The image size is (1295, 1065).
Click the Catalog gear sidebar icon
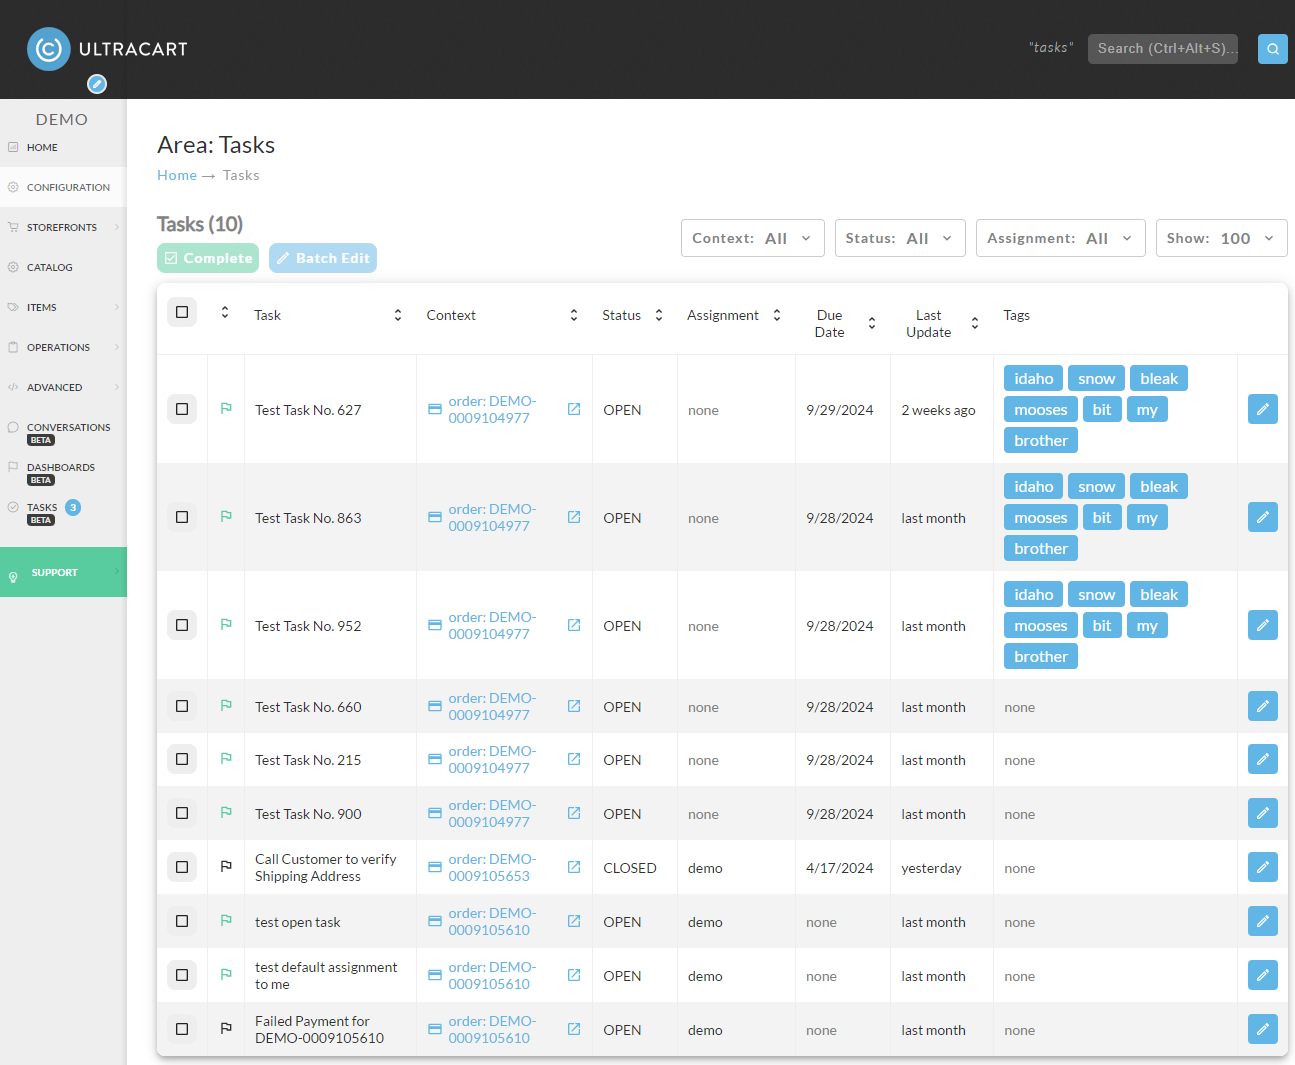pyautogui.click(x=13, y=267)
